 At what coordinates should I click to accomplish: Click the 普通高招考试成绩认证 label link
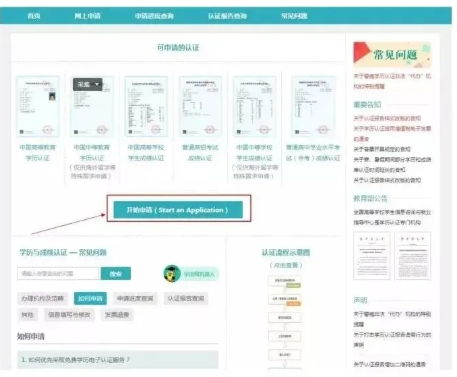click(200, 152)
